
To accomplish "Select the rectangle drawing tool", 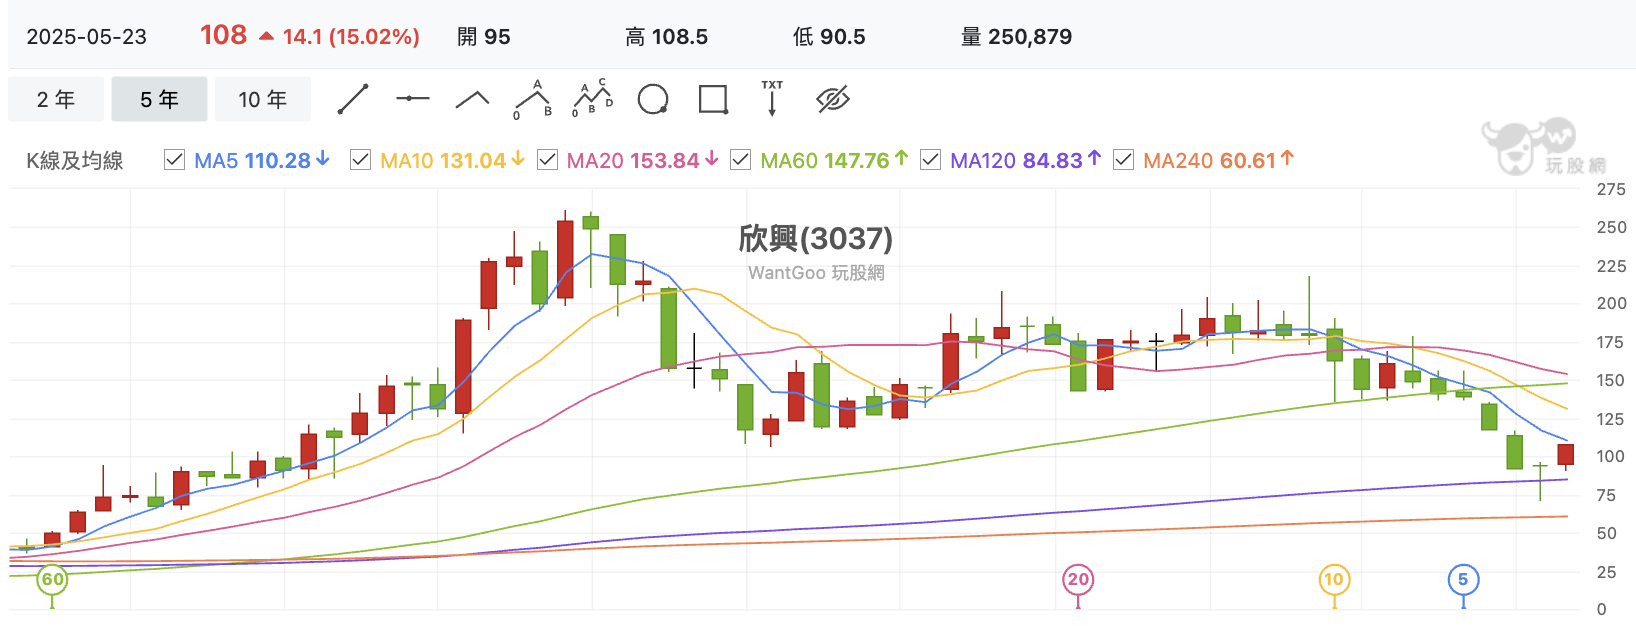I will (x=713, y=99).
